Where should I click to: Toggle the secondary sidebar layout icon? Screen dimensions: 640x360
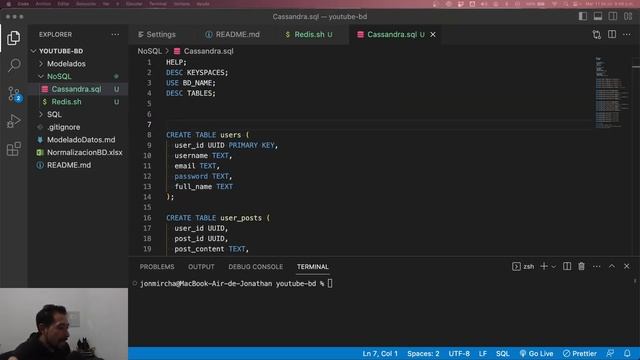coord(613,16)
